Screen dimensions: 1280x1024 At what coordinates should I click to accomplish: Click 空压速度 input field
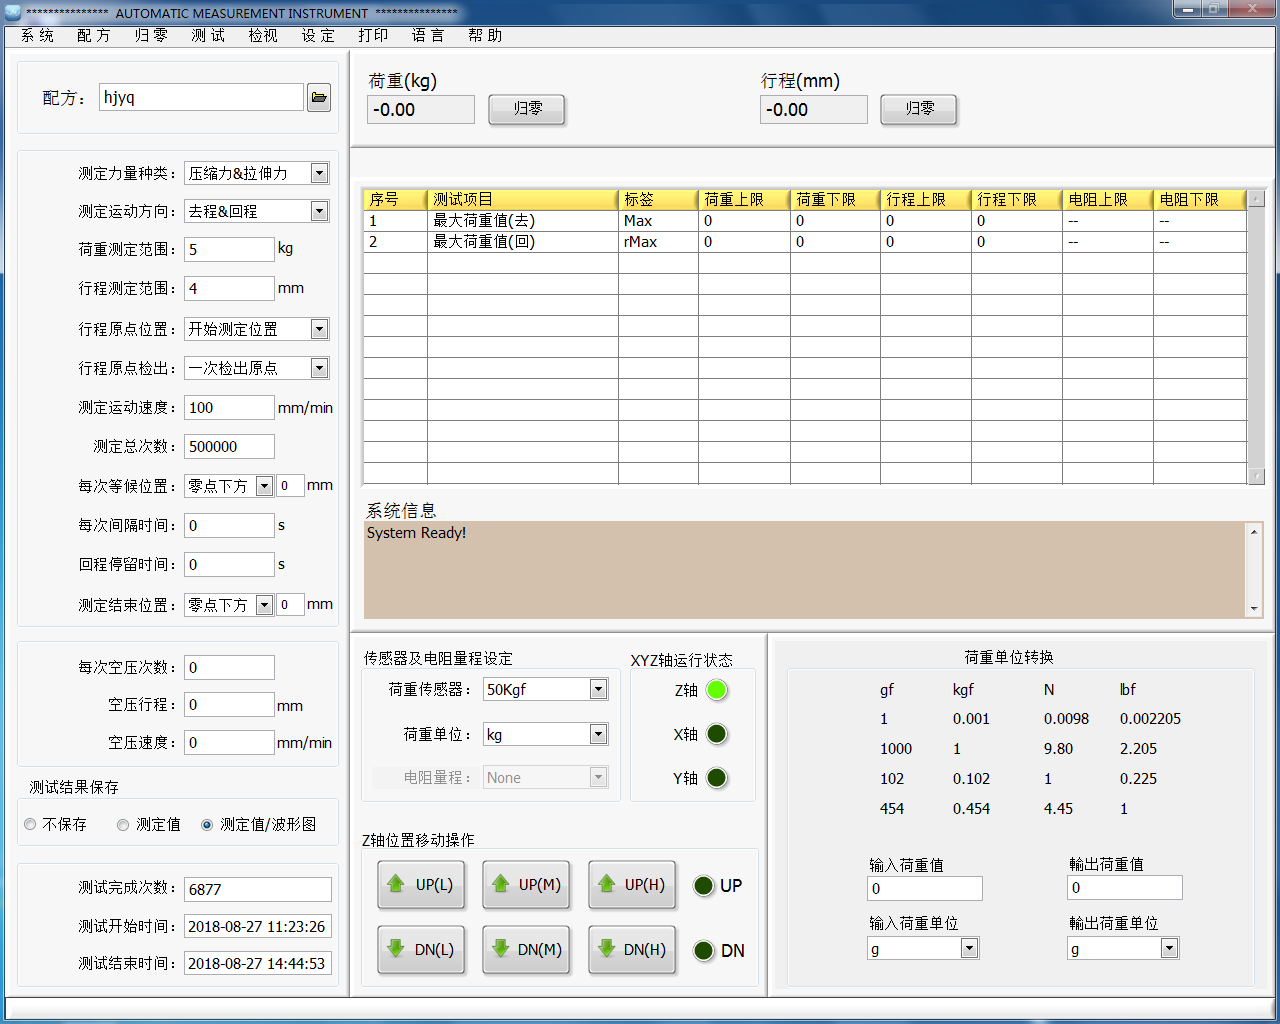[x=229, y=742]
